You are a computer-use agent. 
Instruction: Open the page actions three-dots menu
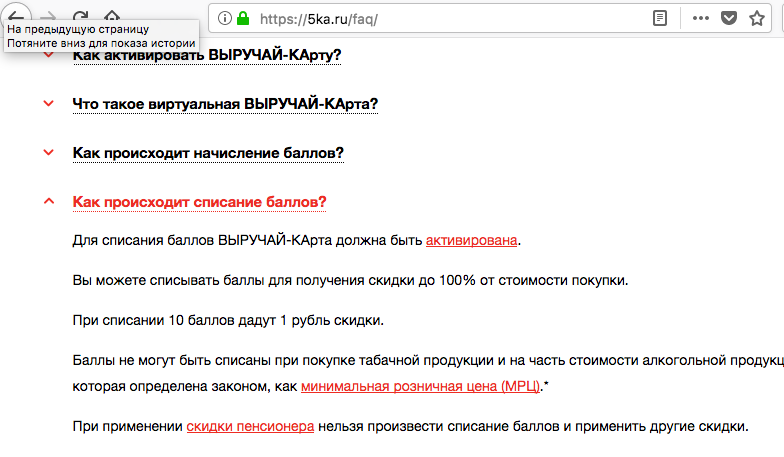click(700, 18)
